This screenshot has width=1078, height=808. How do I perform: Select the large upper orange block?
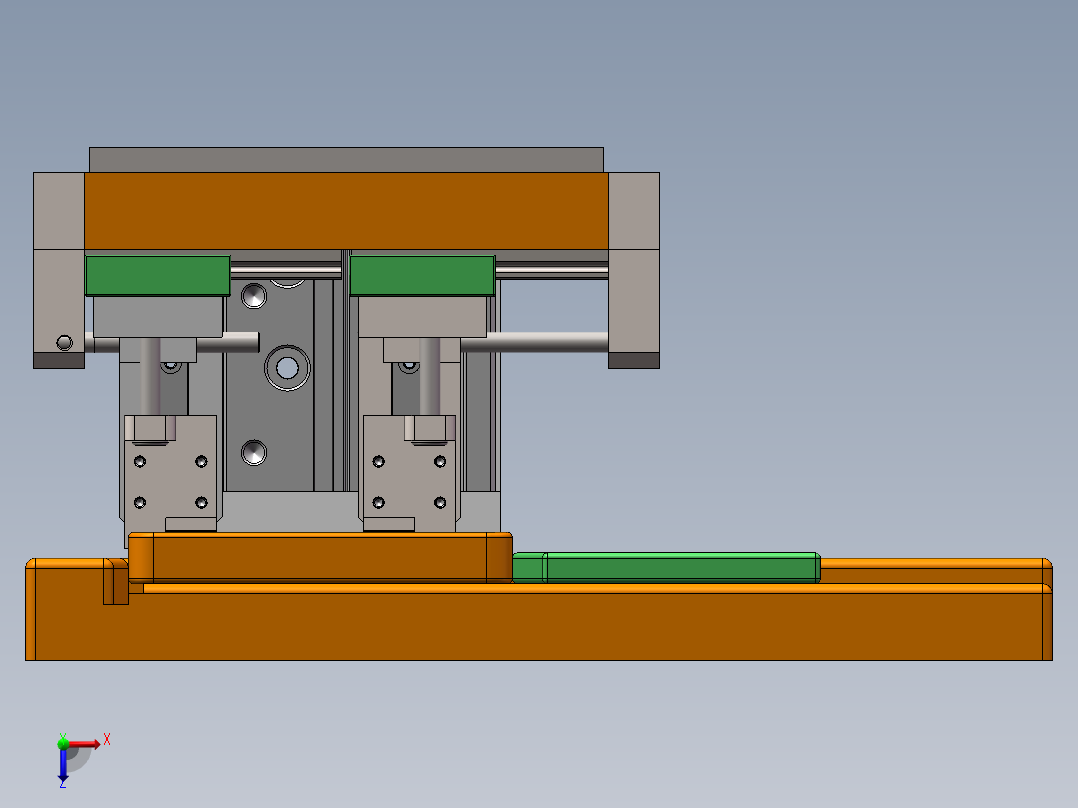point(346,210)
